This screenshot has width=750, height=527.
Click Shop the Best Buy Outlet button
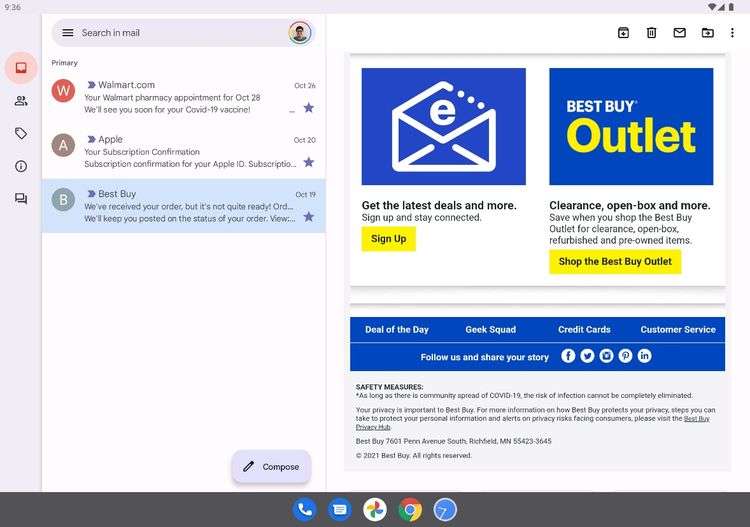[x=615, y=262]
